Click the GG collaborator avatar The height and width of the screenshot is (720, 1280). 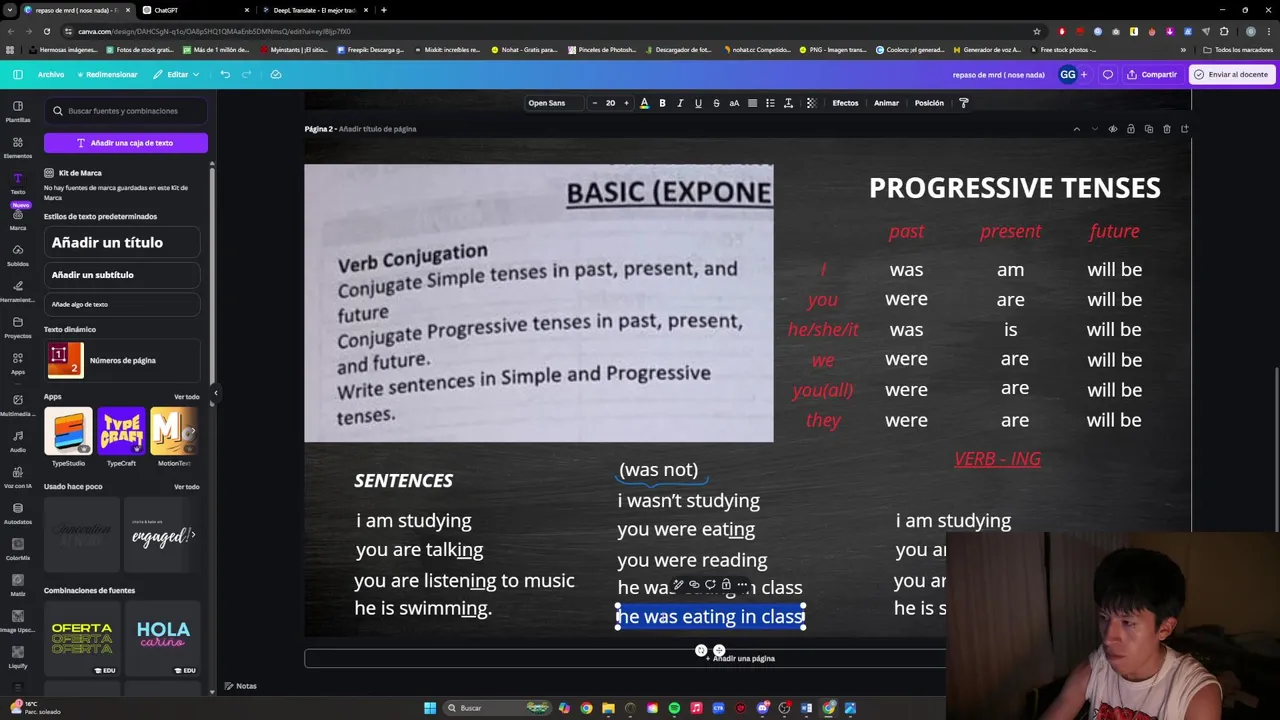[1068, 74]
